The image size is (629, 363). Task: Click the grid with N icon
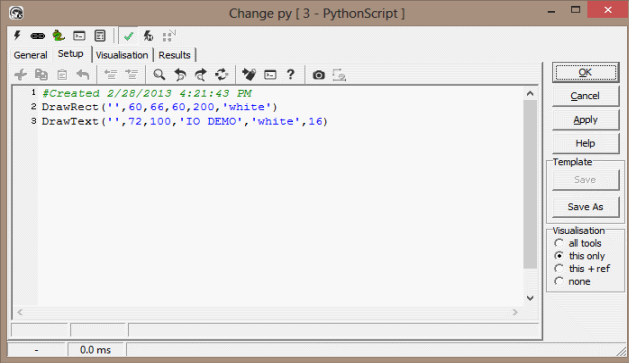click(x=169, y=36)
